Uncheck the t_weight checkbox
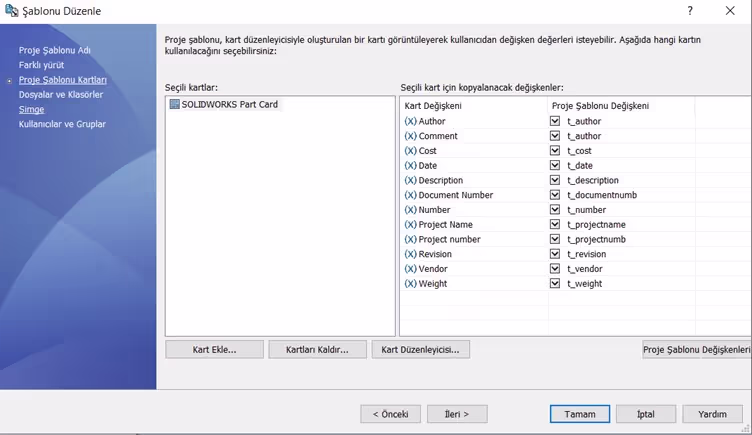The image size is (752, 435). 555,283
